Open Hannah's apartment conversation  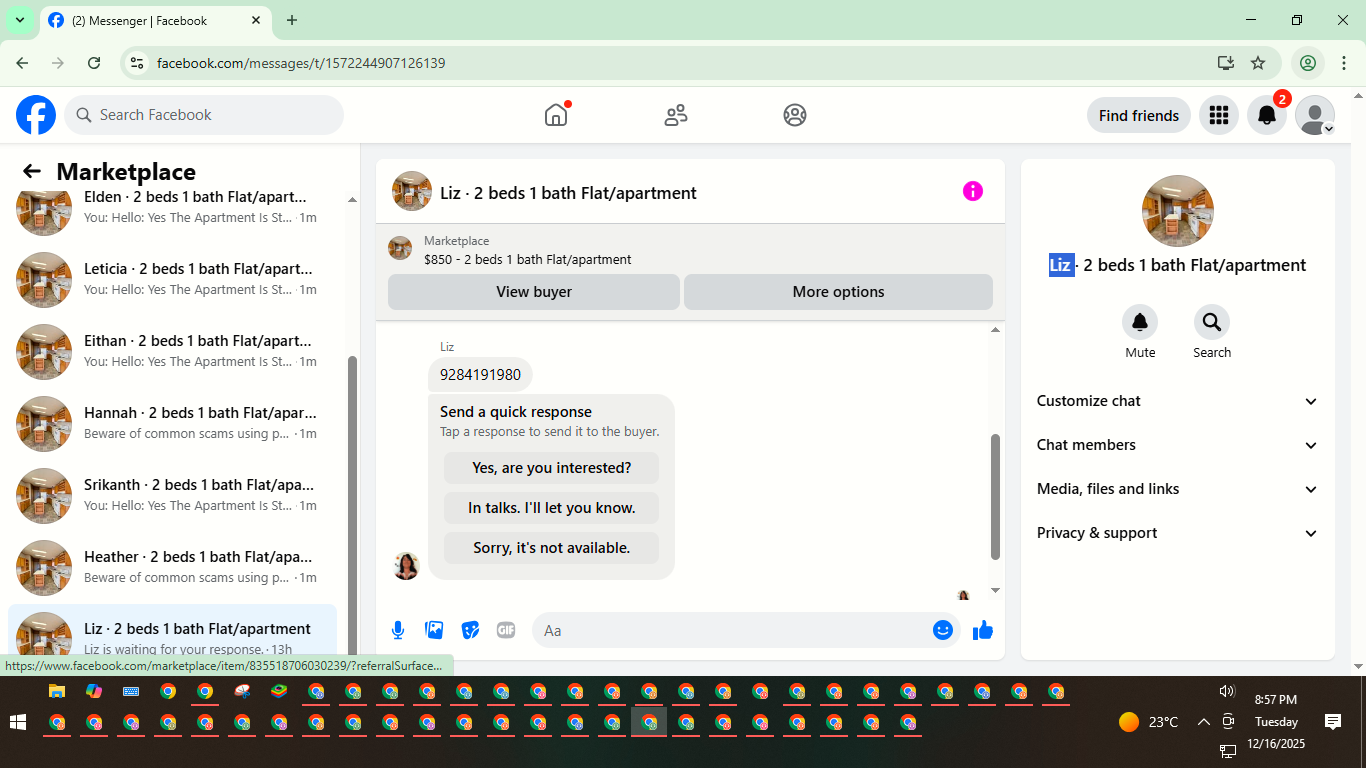point(172,423)
